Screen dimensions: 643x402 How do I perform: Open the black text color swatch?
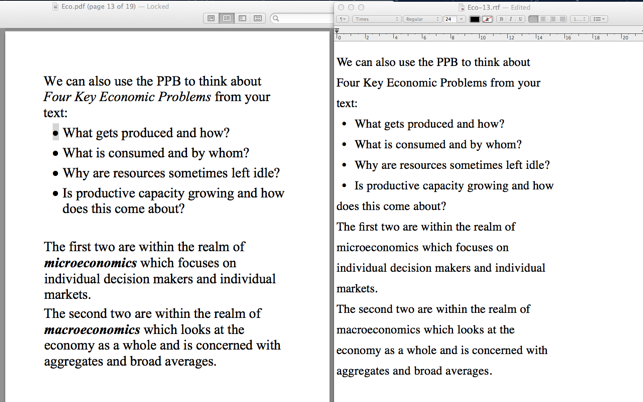click(474, 19)
